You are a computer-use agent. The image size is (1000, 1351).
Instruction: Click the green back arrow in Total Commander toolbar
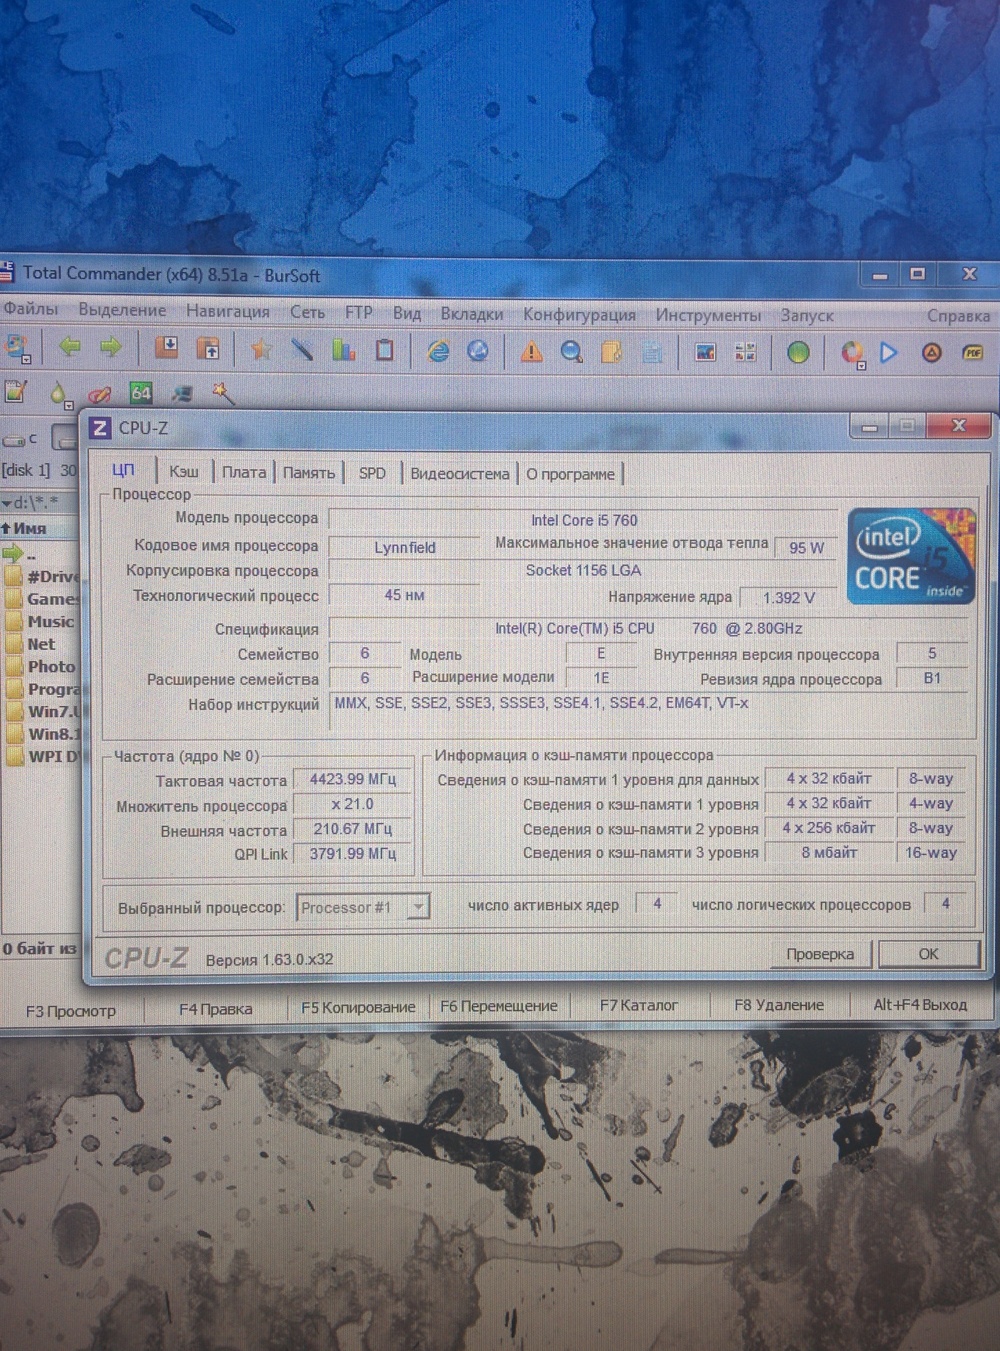point(69,347)
